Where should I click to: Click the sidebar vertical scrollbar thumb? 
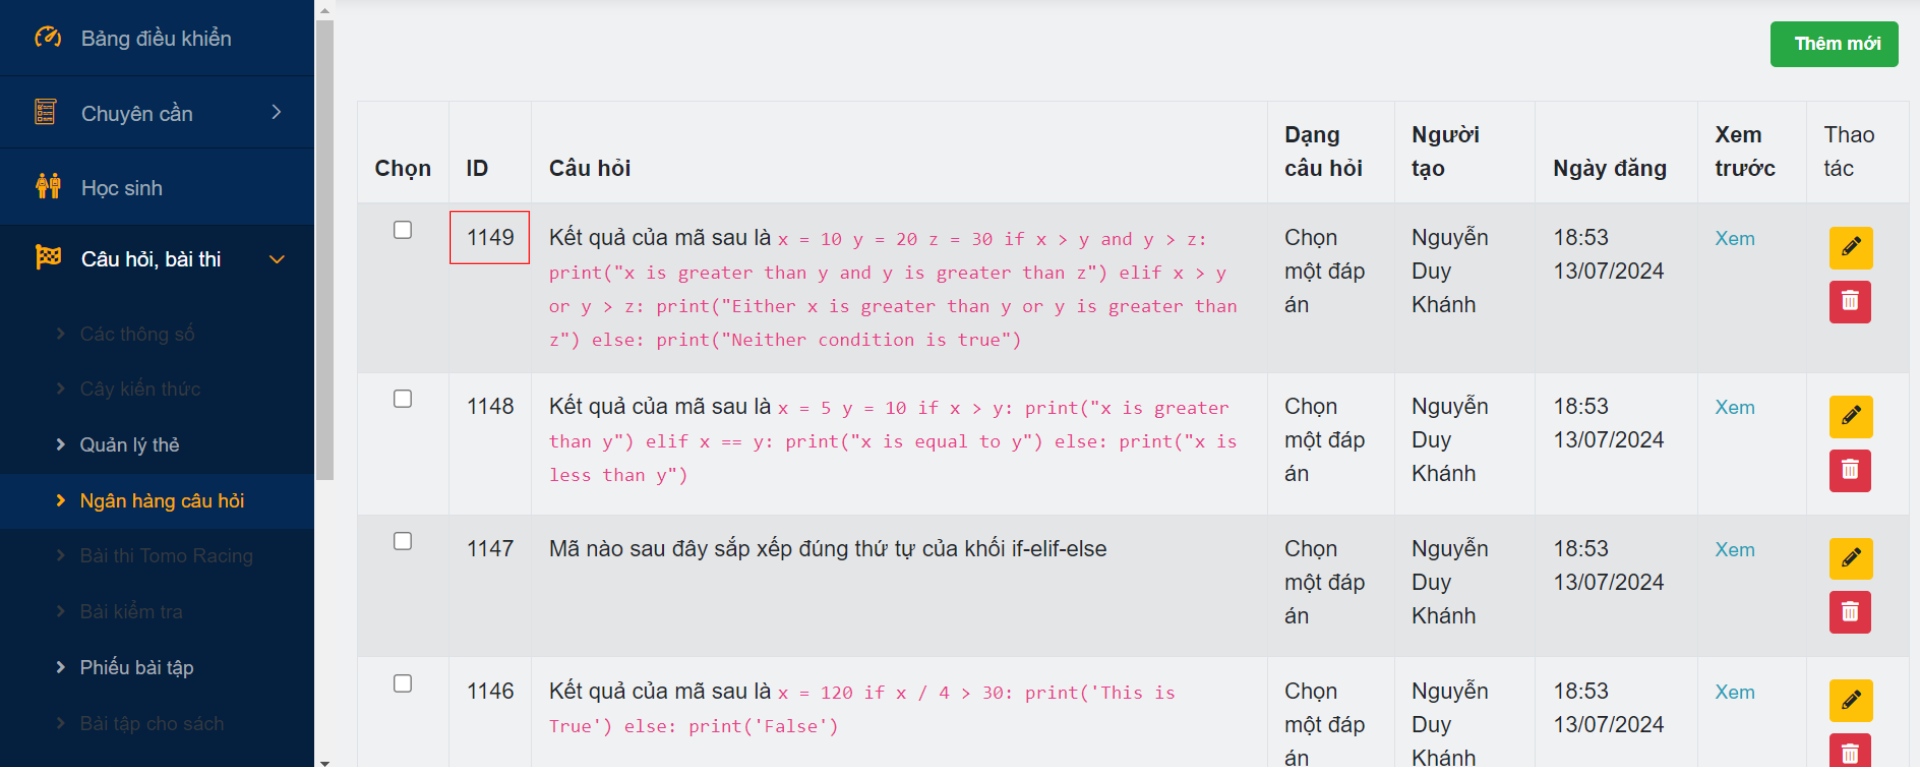point(324,250)
